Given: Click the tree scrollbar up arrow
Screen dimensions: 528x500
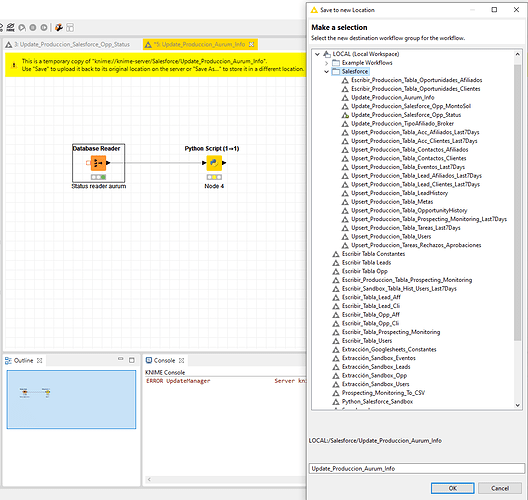Looking at the screenshot, I should pos(518,54).
